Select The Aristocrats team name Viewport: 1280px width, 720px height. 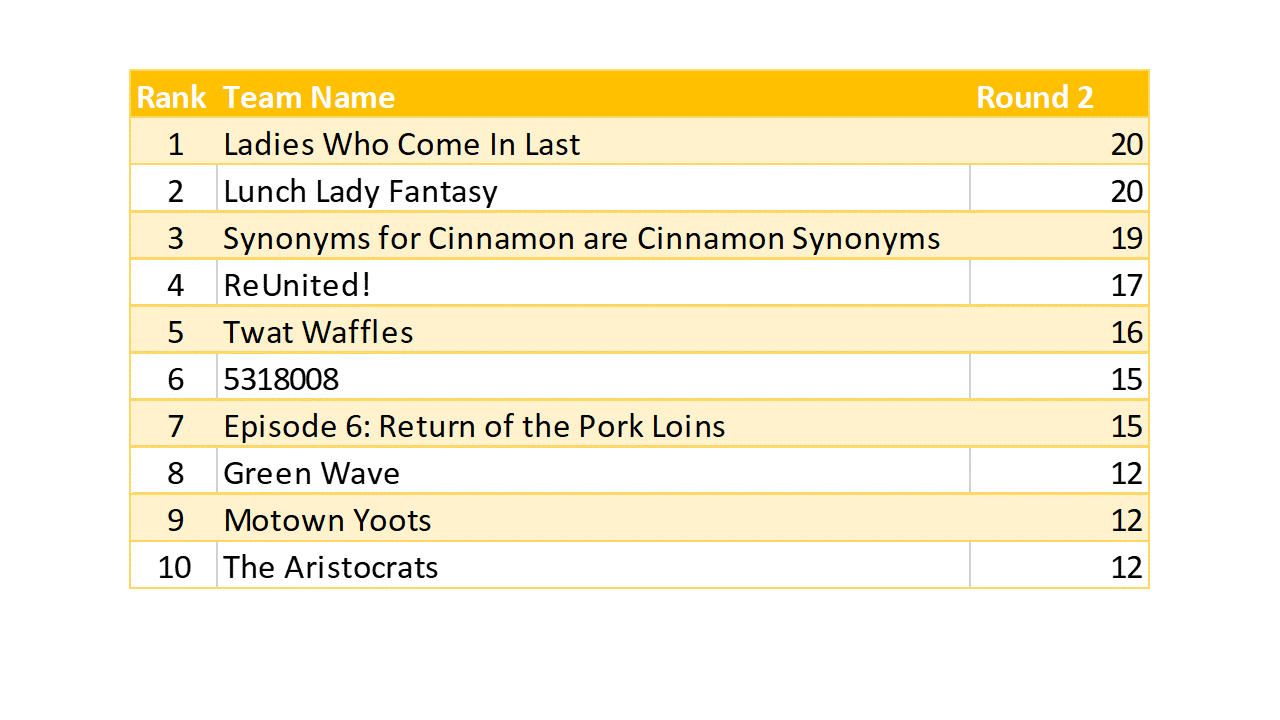point(330,567)
